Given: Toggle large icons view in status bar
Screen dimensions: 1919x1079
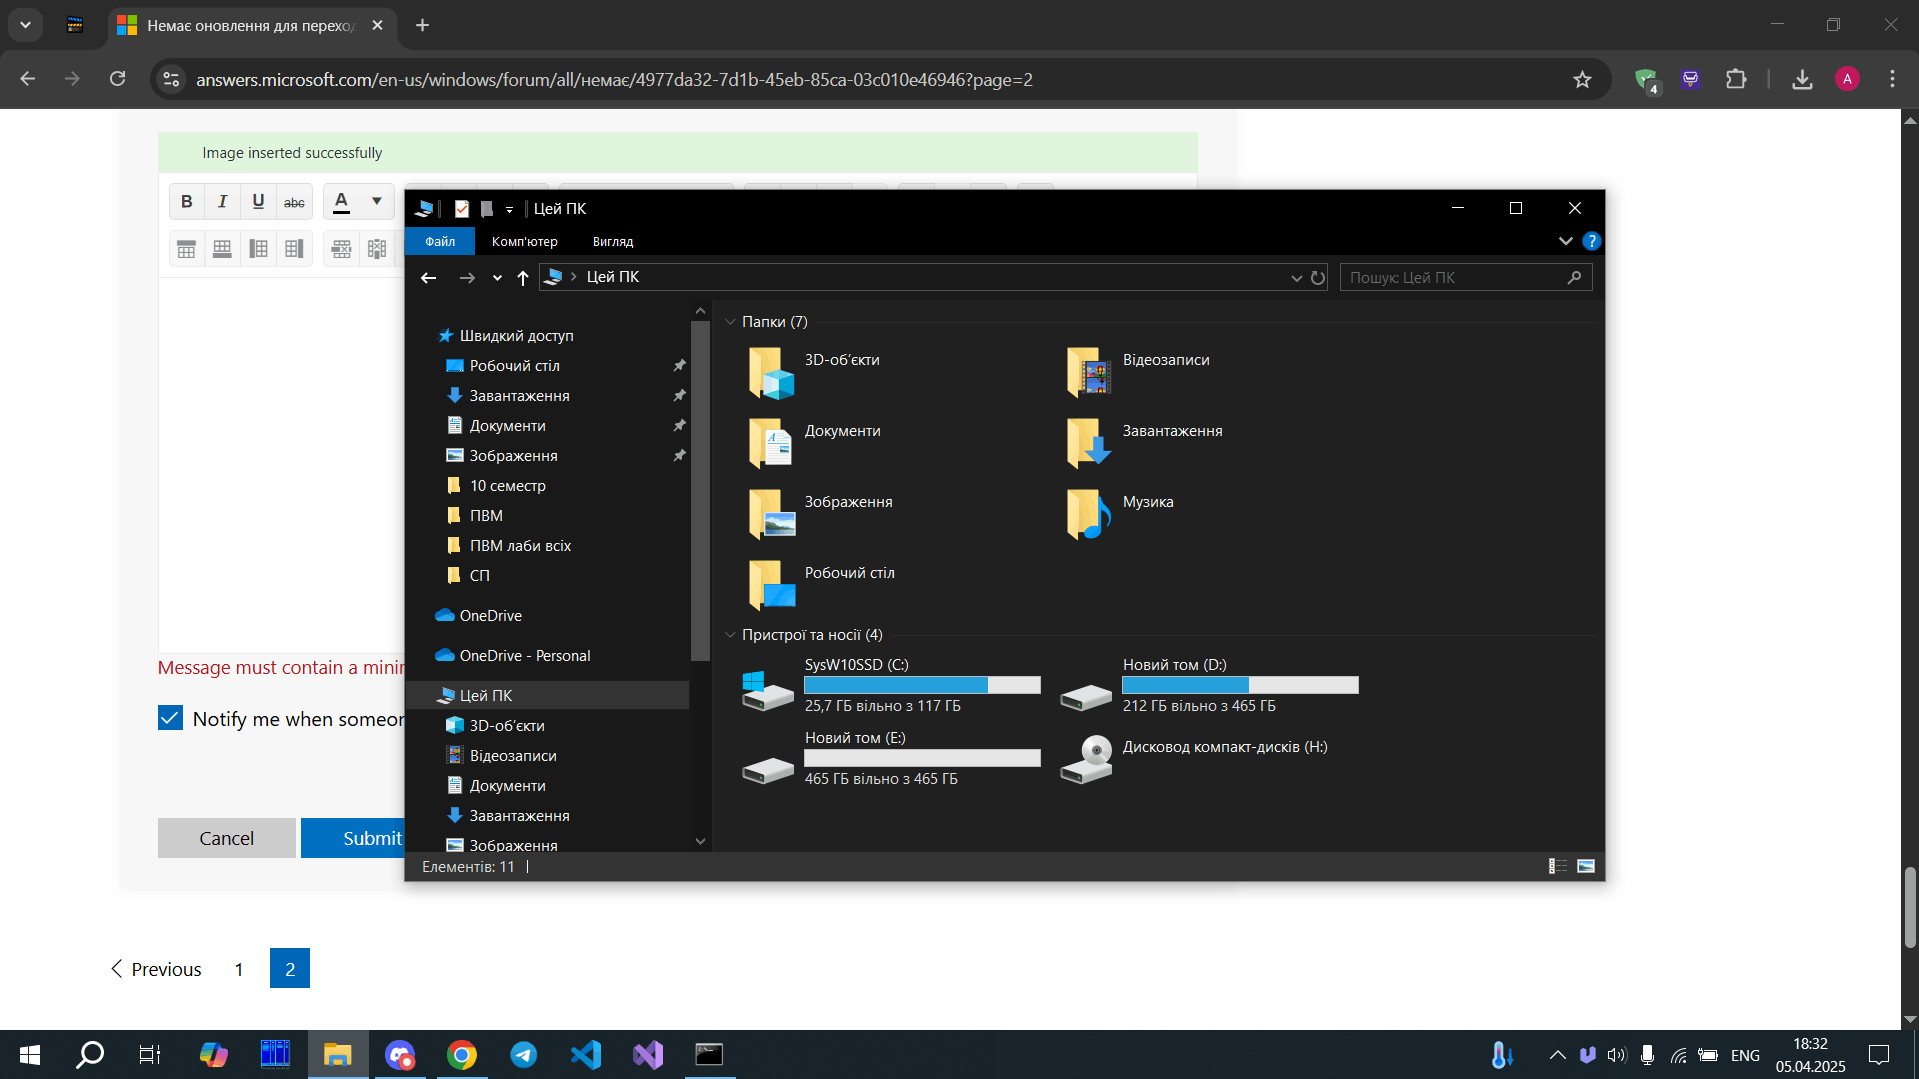Looking at the screenshot, I should click(x=1586, y=866).
